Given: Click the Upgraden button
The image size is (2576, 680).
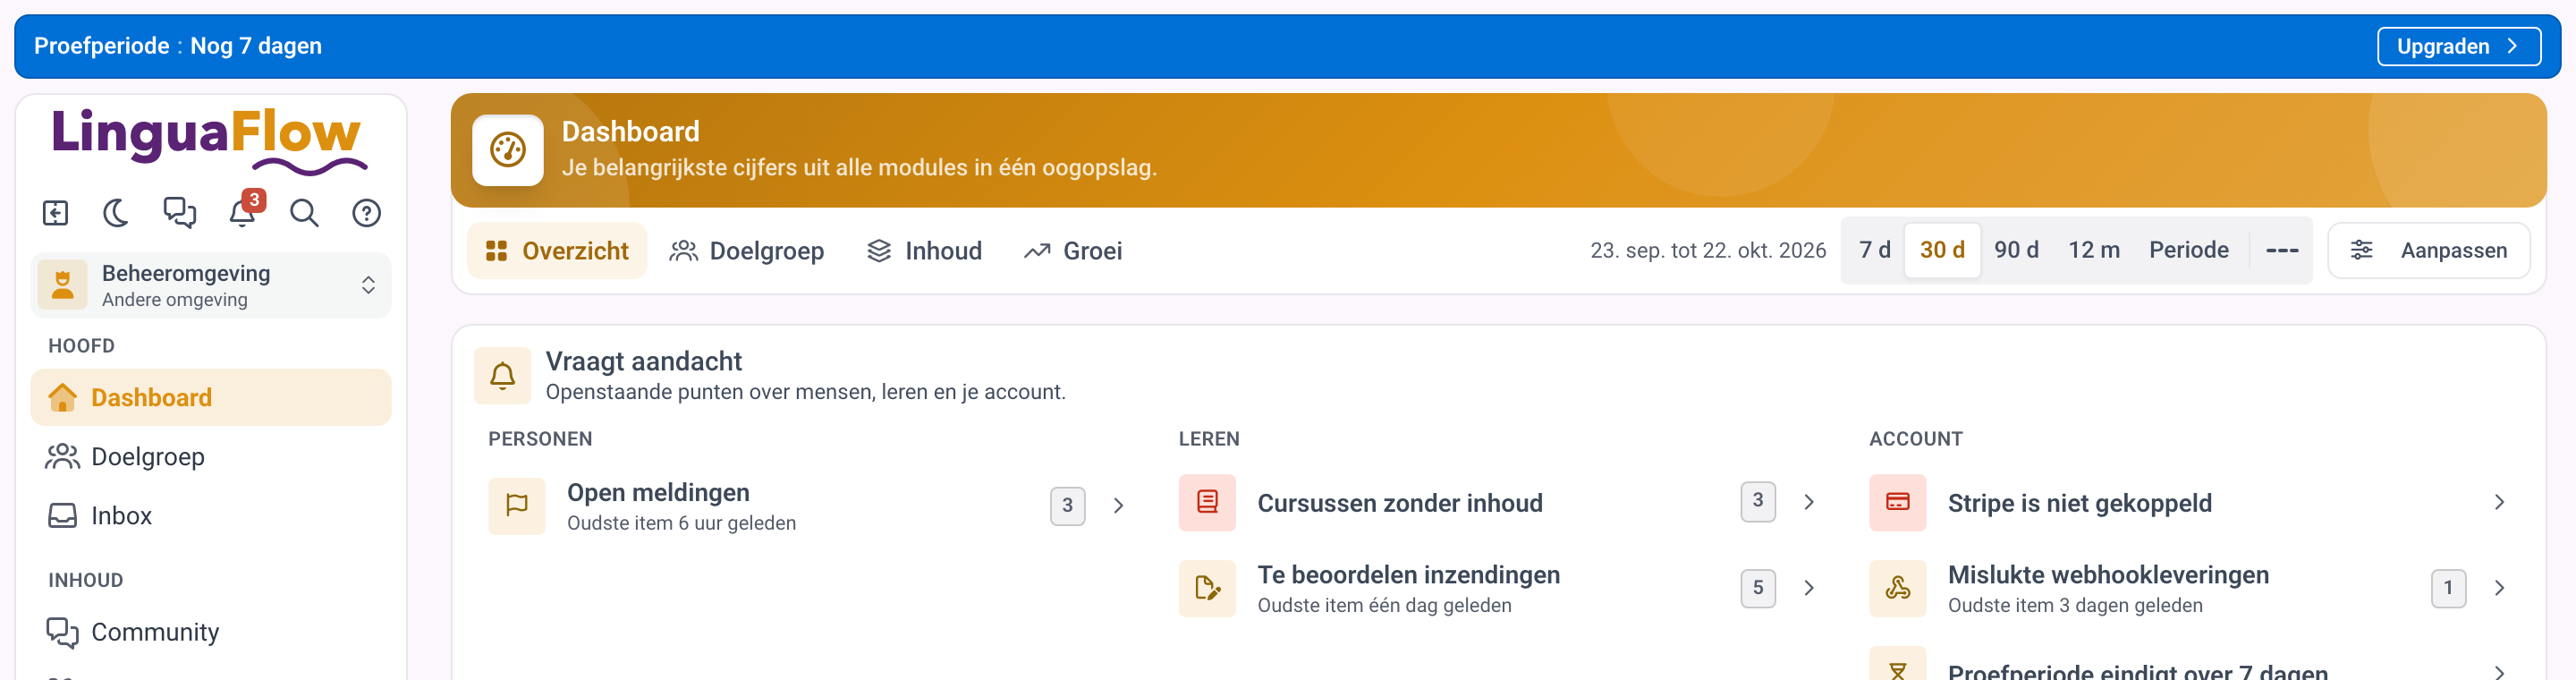Looking at the screenshot, I should [2458, 47].
